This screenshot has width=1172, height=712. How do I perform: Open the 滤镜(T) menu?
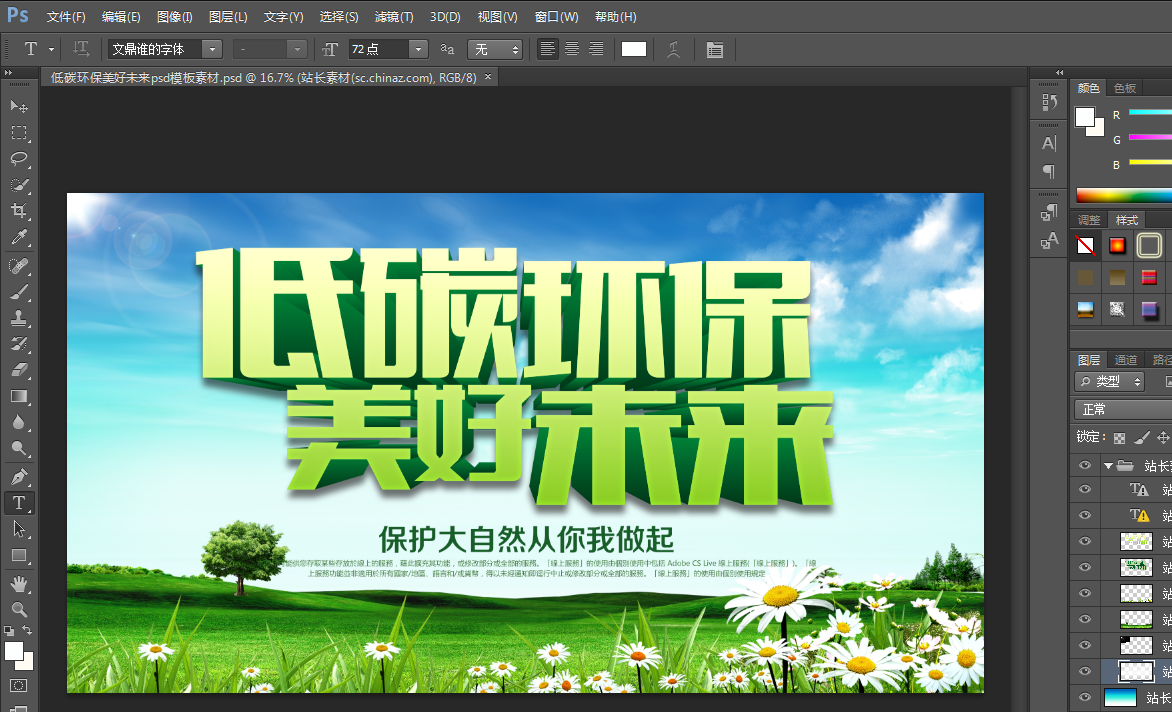[394, 16]
